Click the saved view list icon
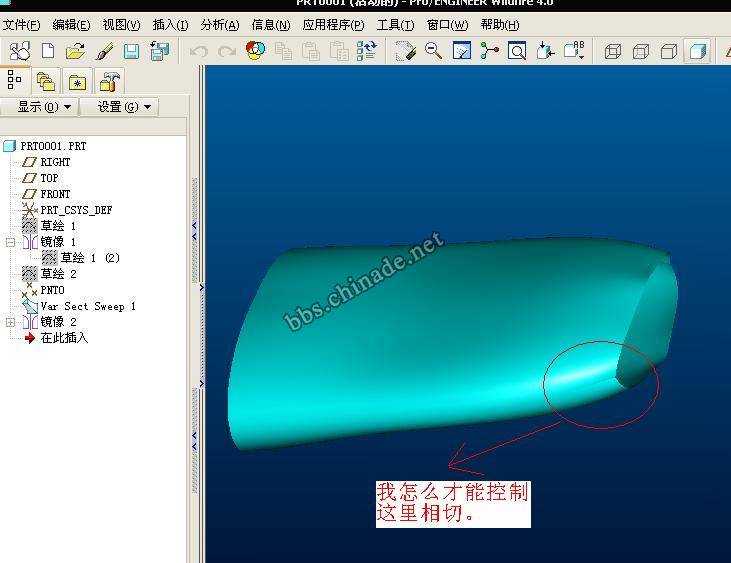731x563 pixels. click(x=545, y=51)
